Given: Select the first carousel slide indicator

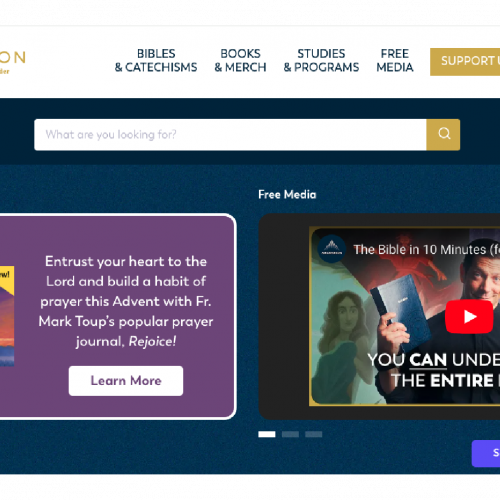Looking at the screenshot, I should click(267, 434).
